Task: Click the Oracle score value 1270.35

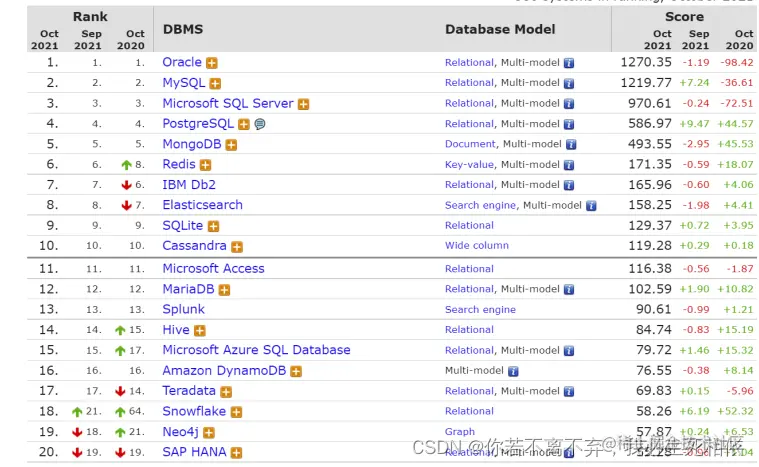Action: tap(646, 62)
